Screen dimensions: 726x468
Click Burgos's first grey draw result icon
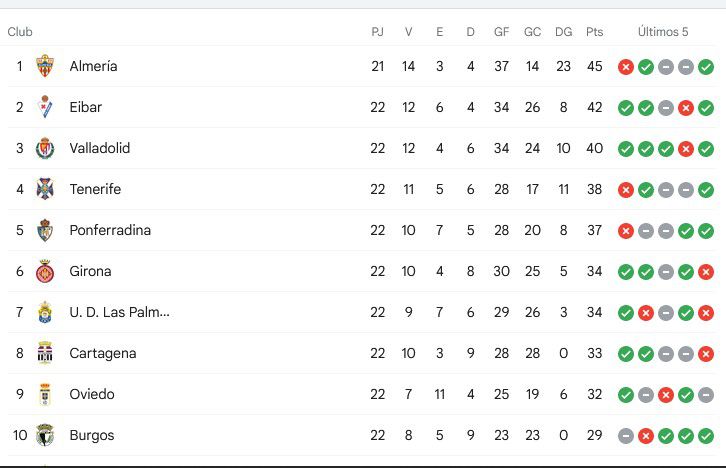coord(626,436)
